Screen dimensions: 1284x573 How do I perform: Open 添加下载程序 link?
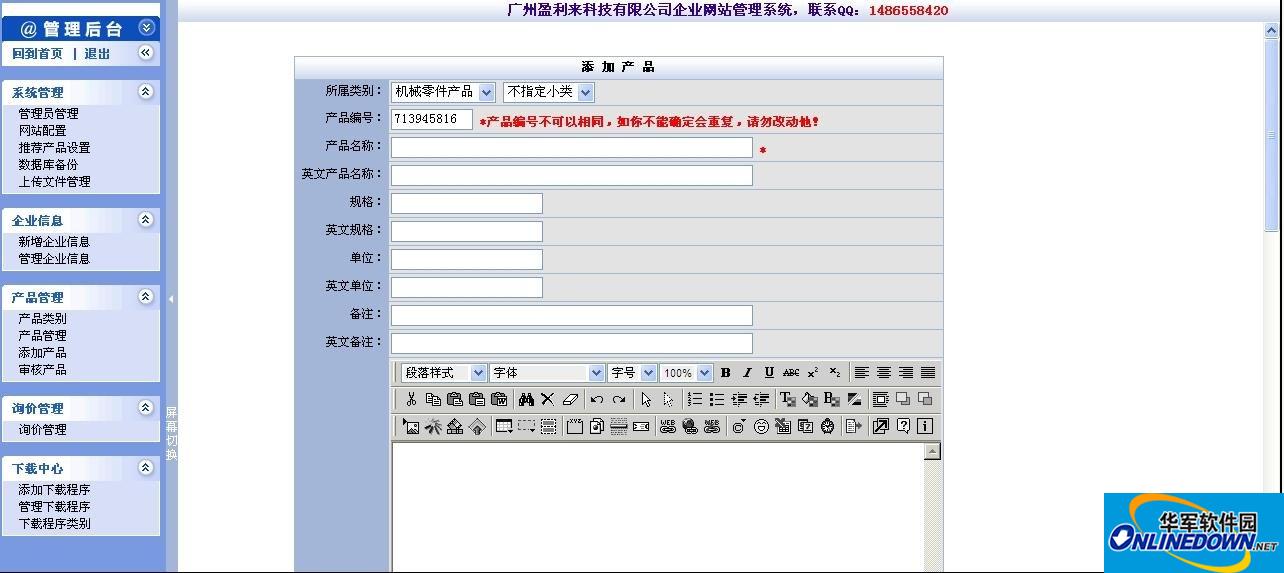point(54,490)
